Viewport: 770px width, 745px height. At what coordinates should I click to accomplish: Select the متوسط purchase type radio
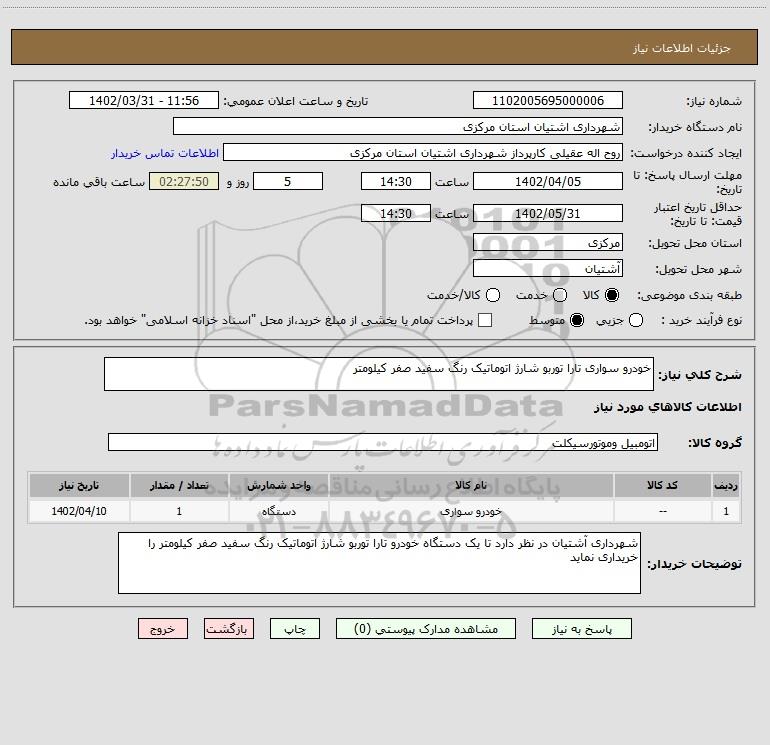(x=577, y=320)
